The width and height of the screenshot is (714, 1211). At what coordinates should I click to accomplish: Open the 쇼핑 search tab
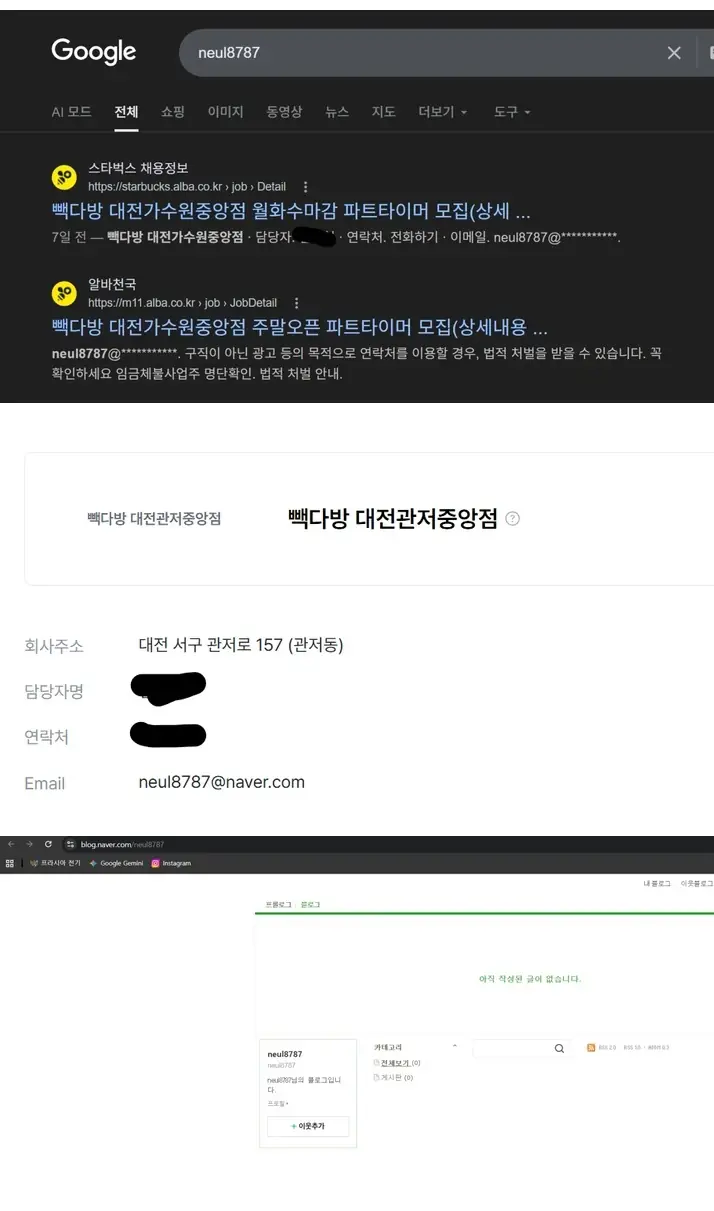pyautogui.click(x=173, y=112)
